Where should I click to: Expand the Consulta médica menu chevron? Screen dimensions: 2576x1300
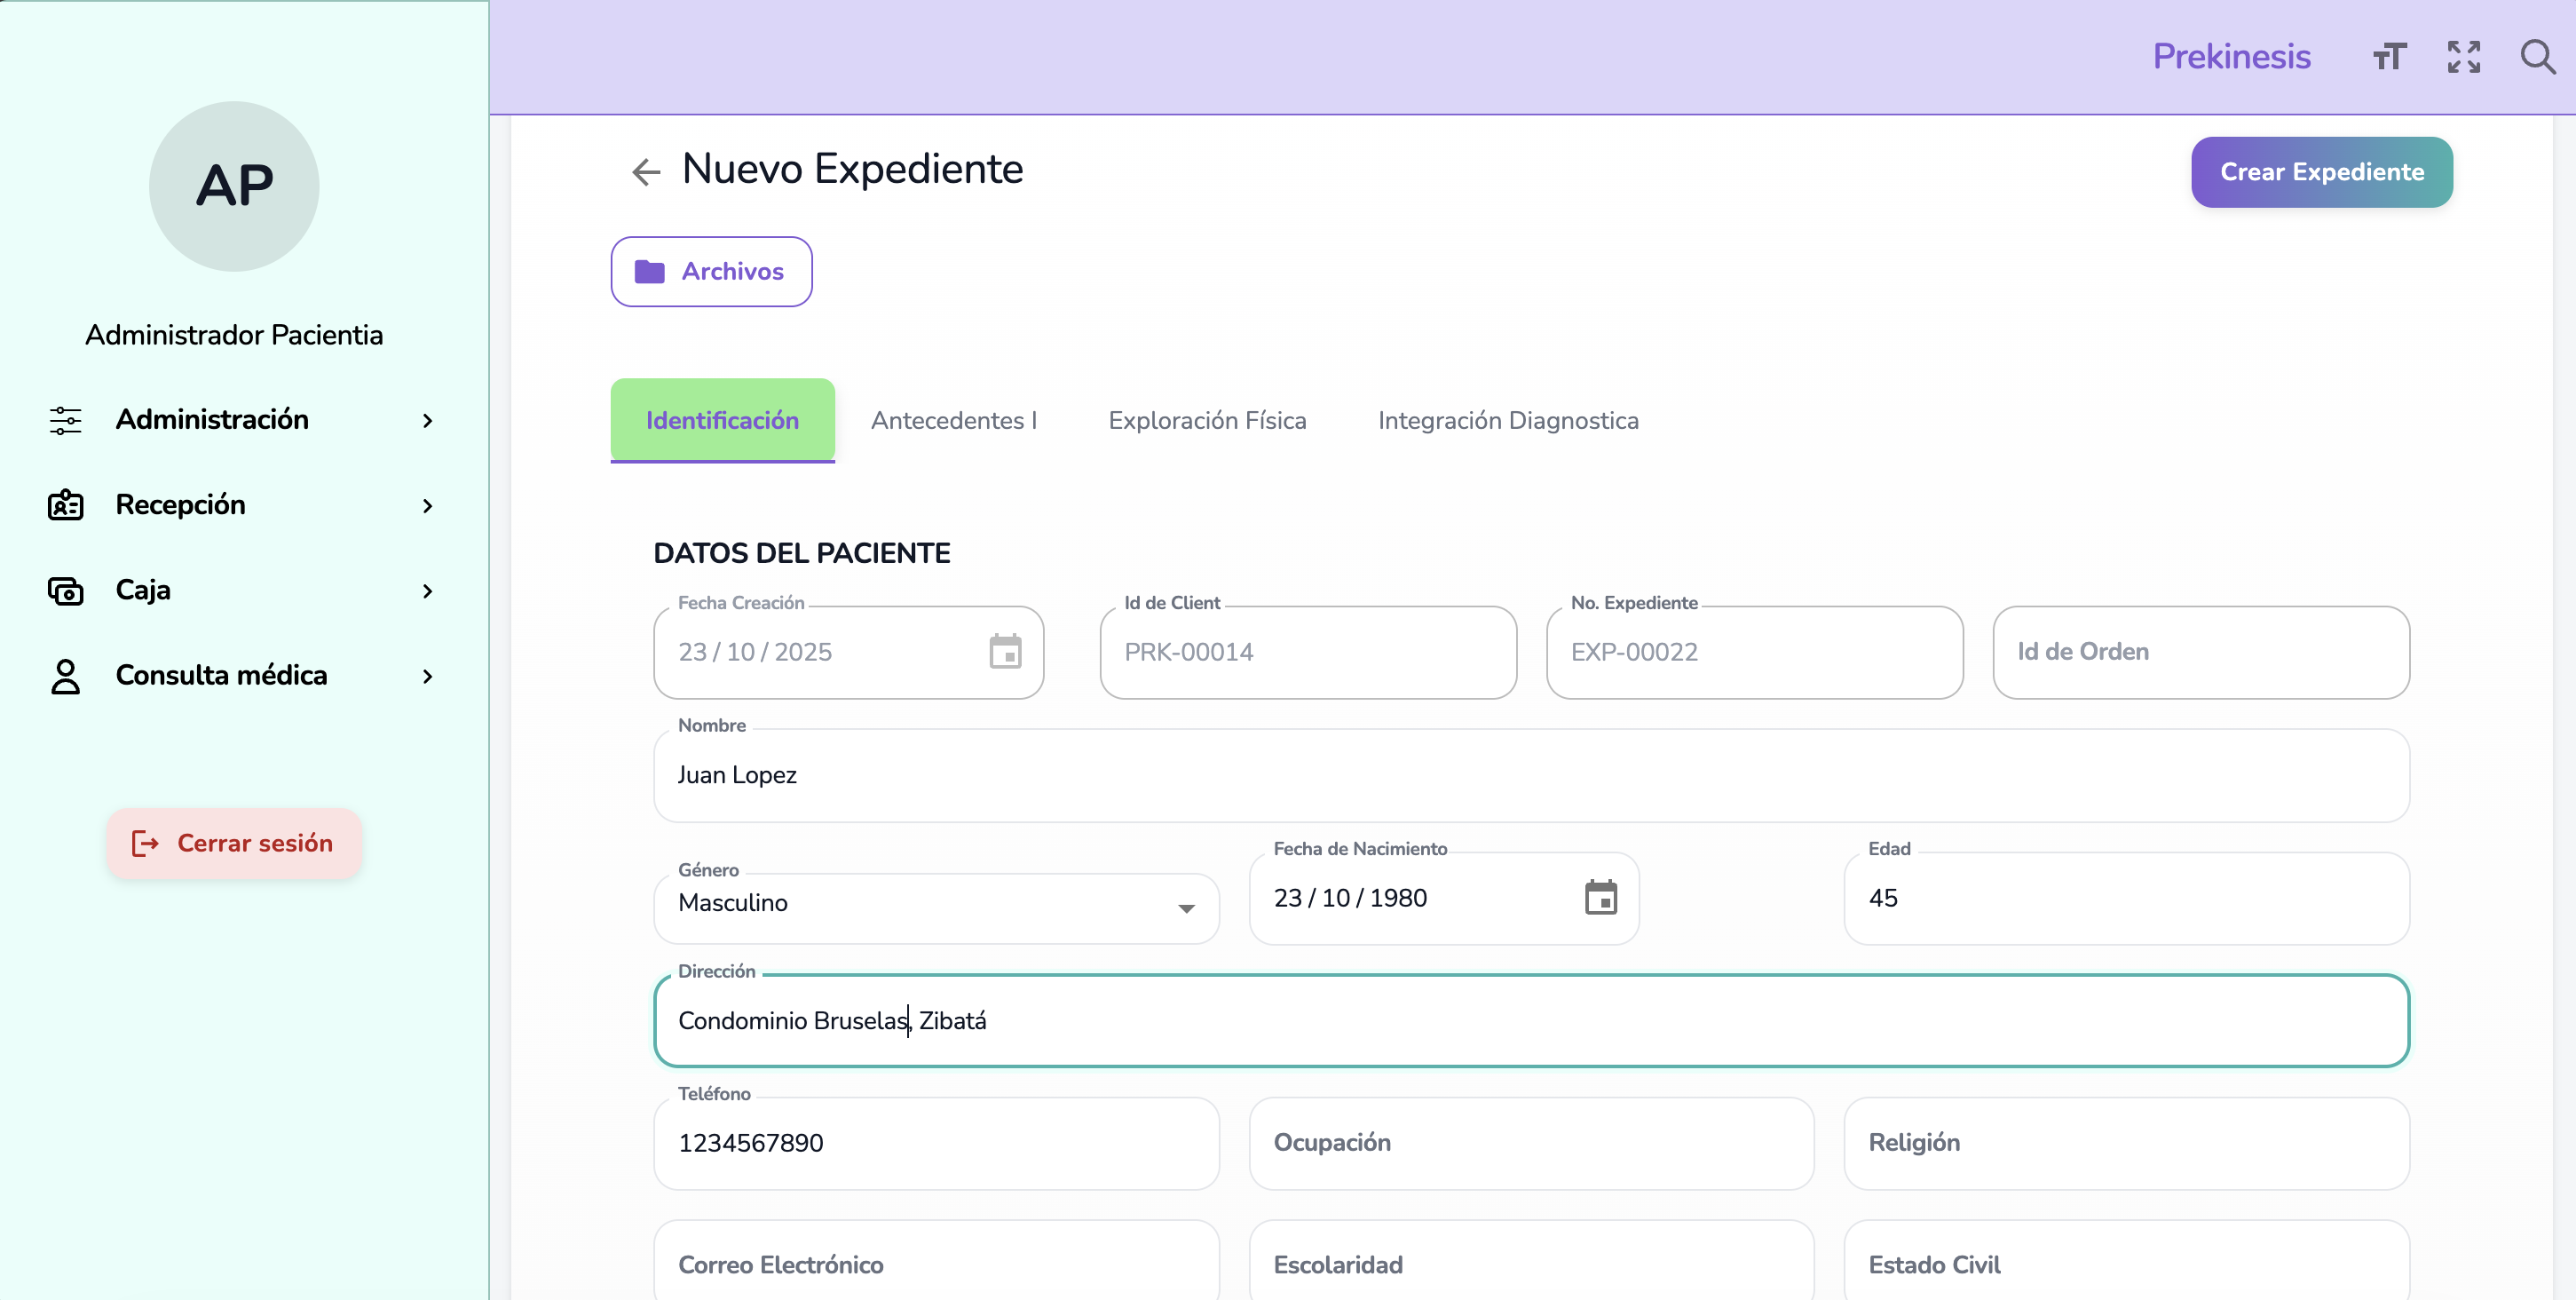pos(428,677)
